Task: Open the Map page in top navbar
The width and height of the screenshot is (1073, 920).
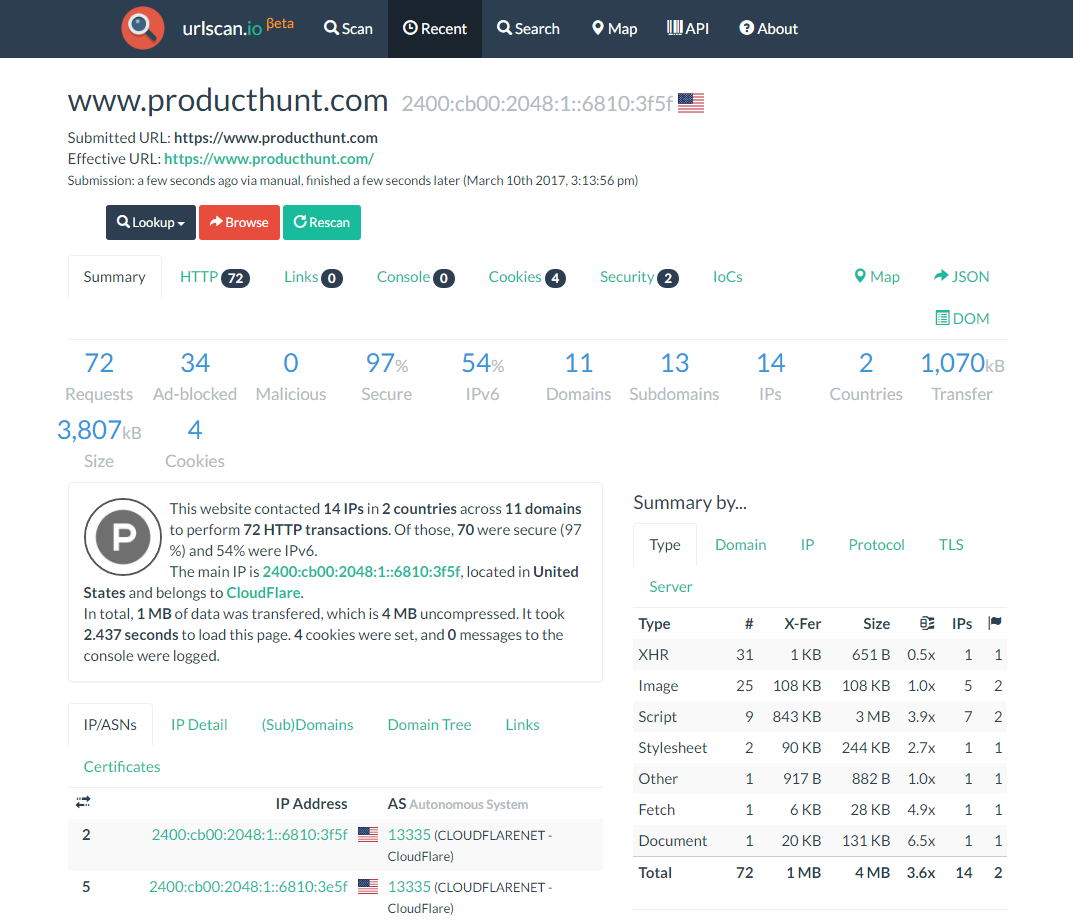Action: [x=615, y=29]
